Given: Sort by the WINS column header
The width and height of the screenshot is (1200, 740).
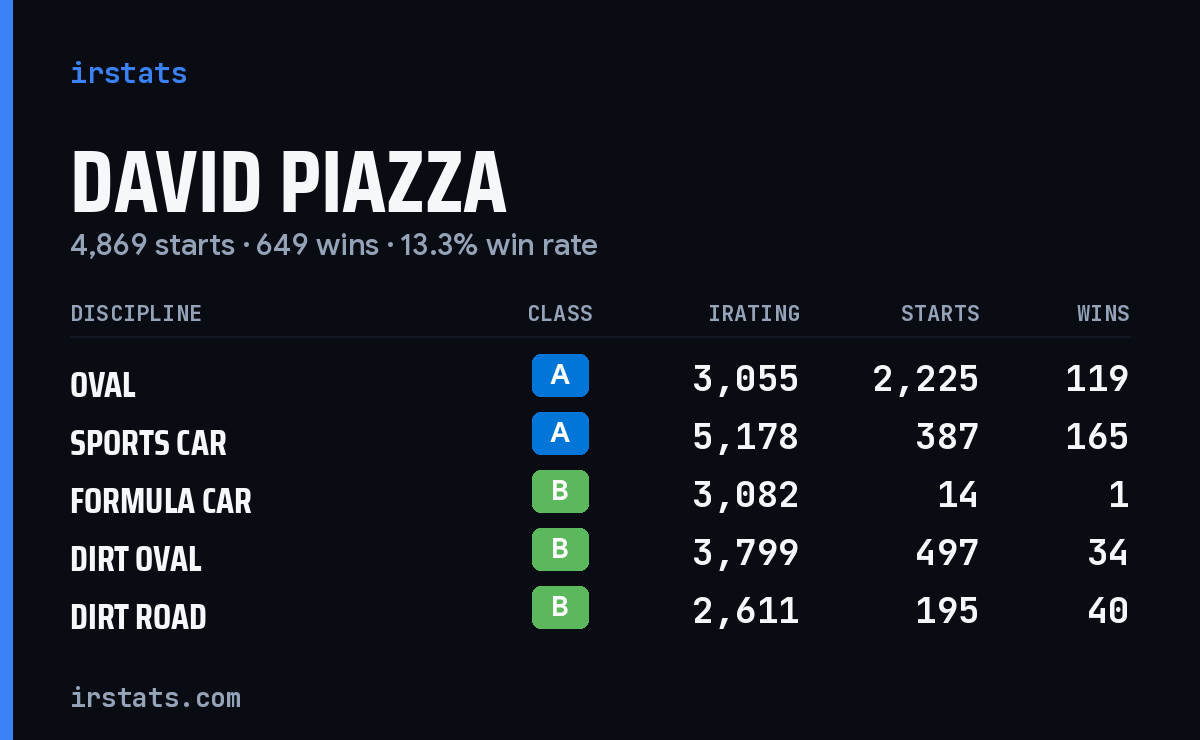Looking at the screenshot, I should [1103, 314].
